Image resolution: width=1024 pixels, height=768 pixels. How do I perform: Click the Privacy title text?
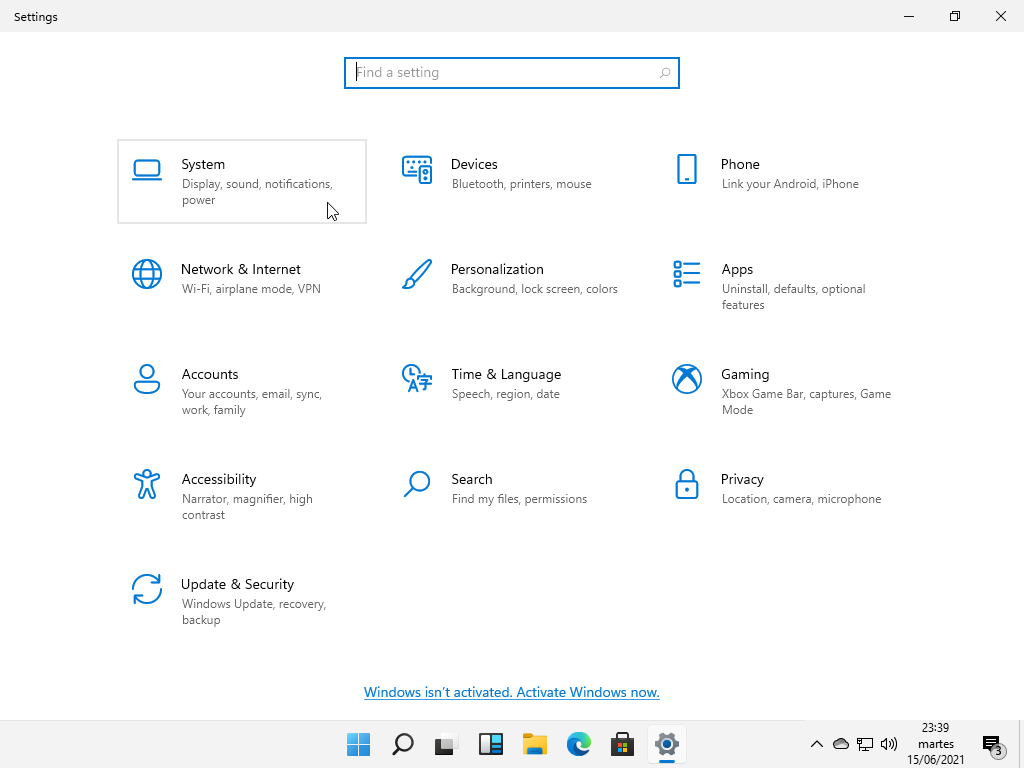click(742, 480)
